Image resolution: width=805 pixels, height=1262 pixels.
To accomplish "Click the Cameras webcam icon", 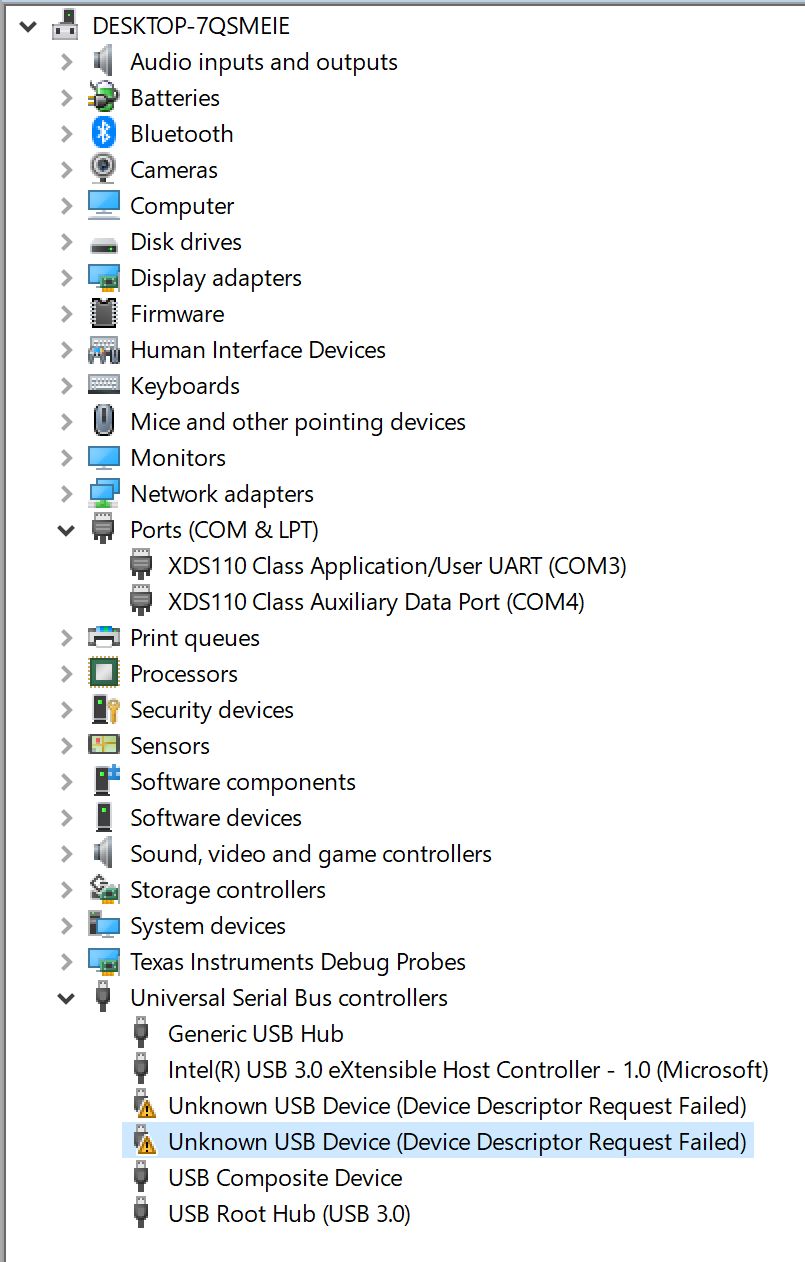I will 104,169.
